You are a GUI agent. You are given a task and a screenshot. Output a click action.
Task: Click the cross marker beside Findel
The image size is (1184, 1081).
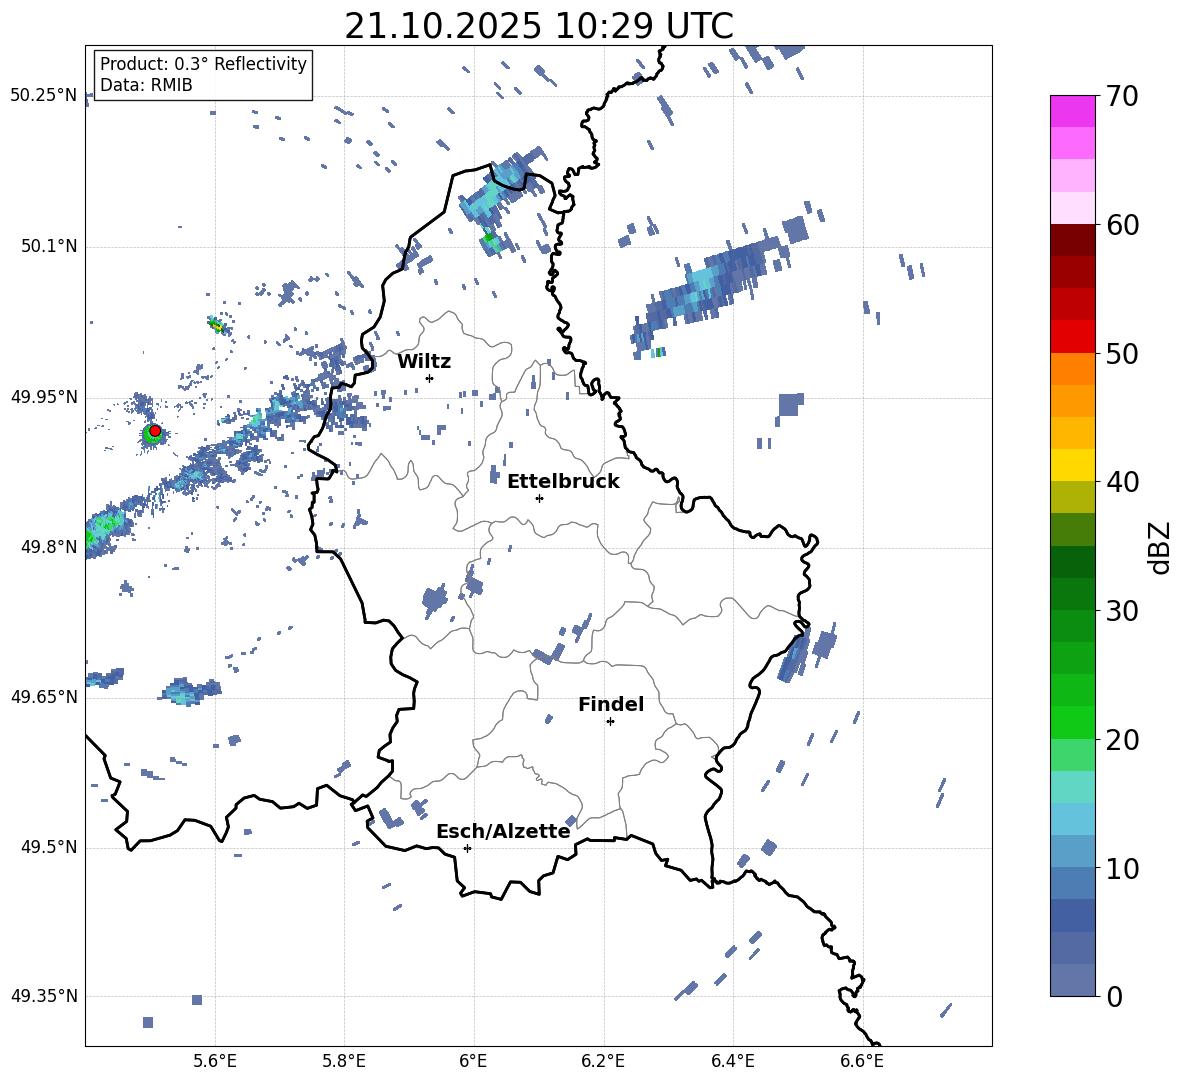pos(610,722)
